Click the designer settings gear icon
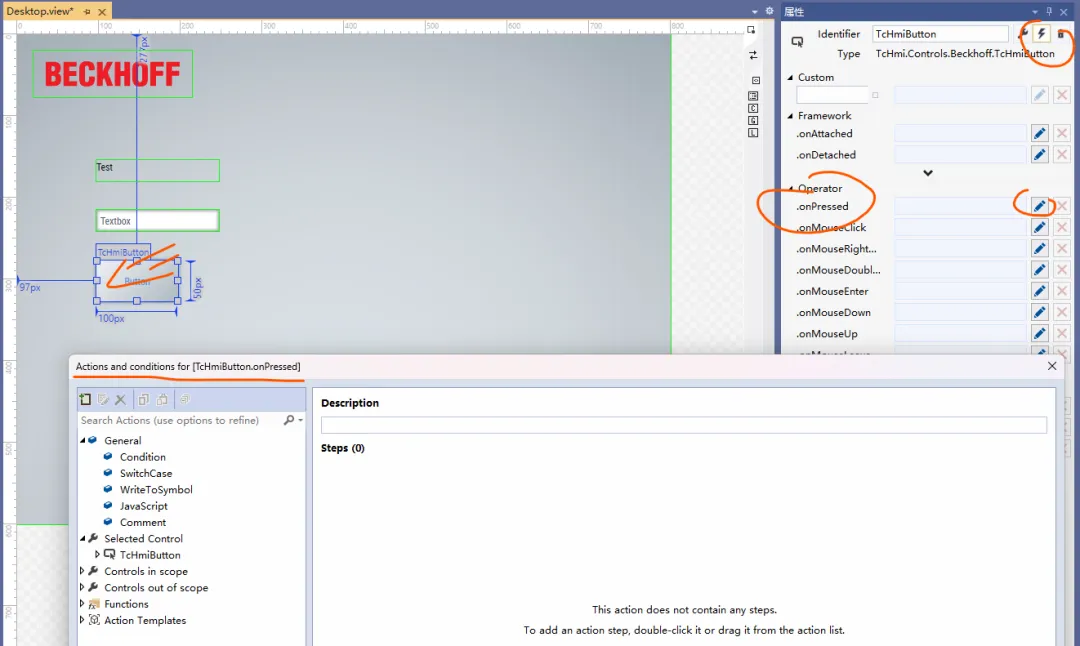 769,11
